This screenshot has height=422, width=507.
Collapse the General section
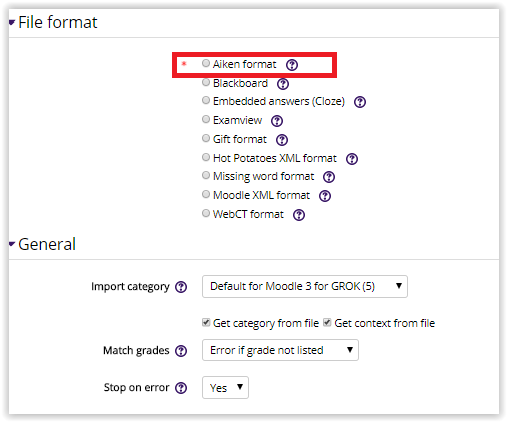(x=12, y=244)
